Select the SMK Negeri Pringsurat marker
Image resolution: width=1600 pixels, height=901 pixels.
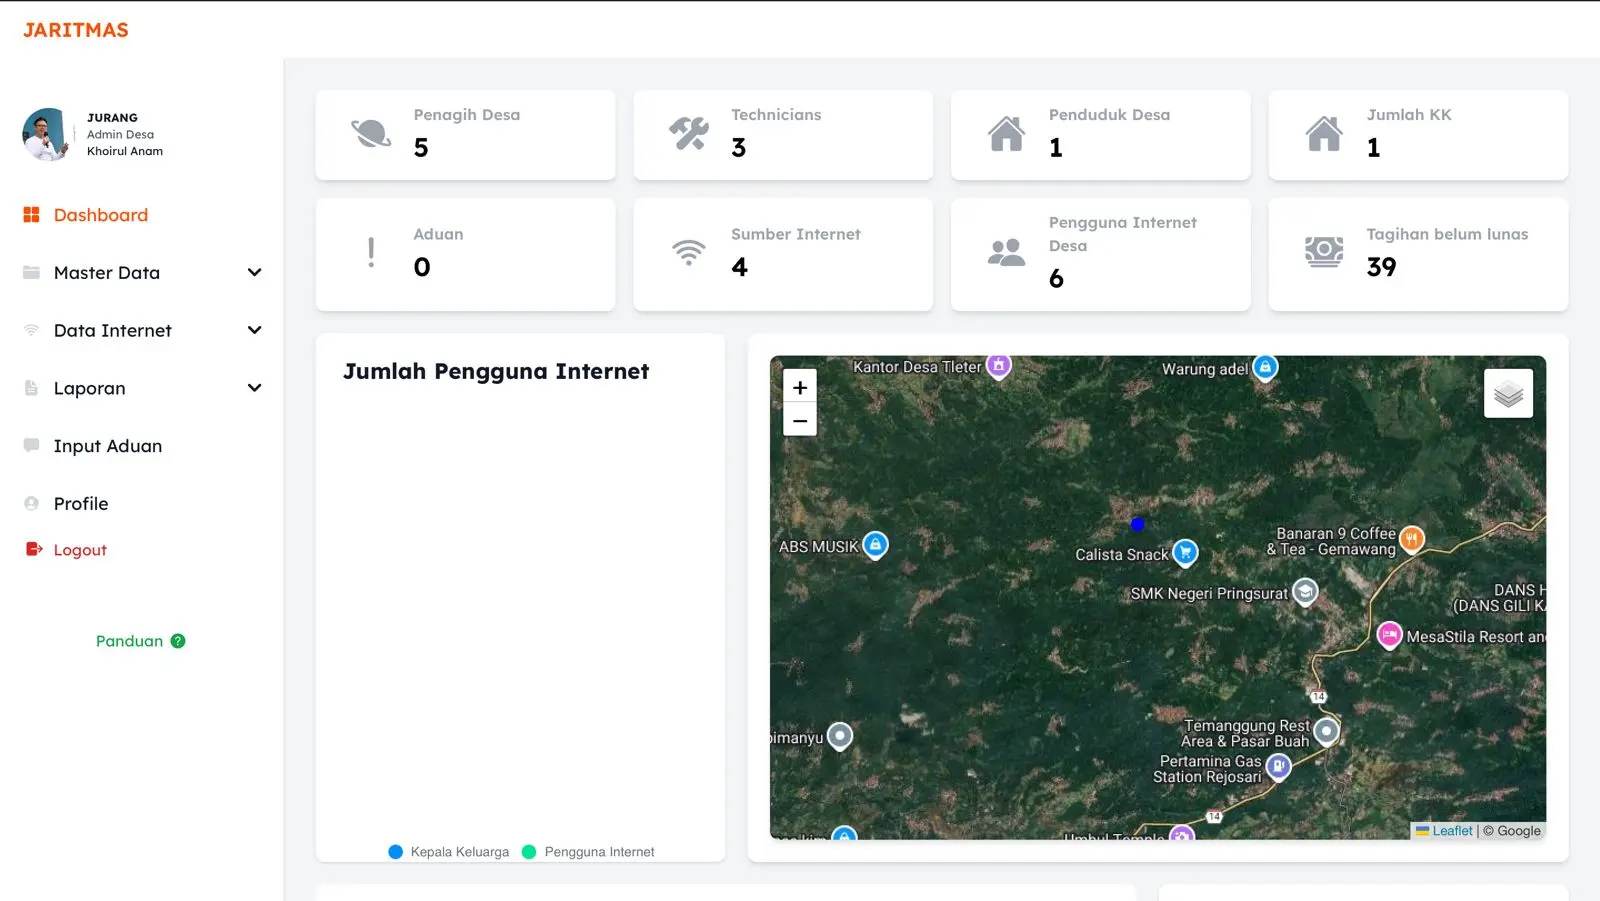pos(1305,592)
